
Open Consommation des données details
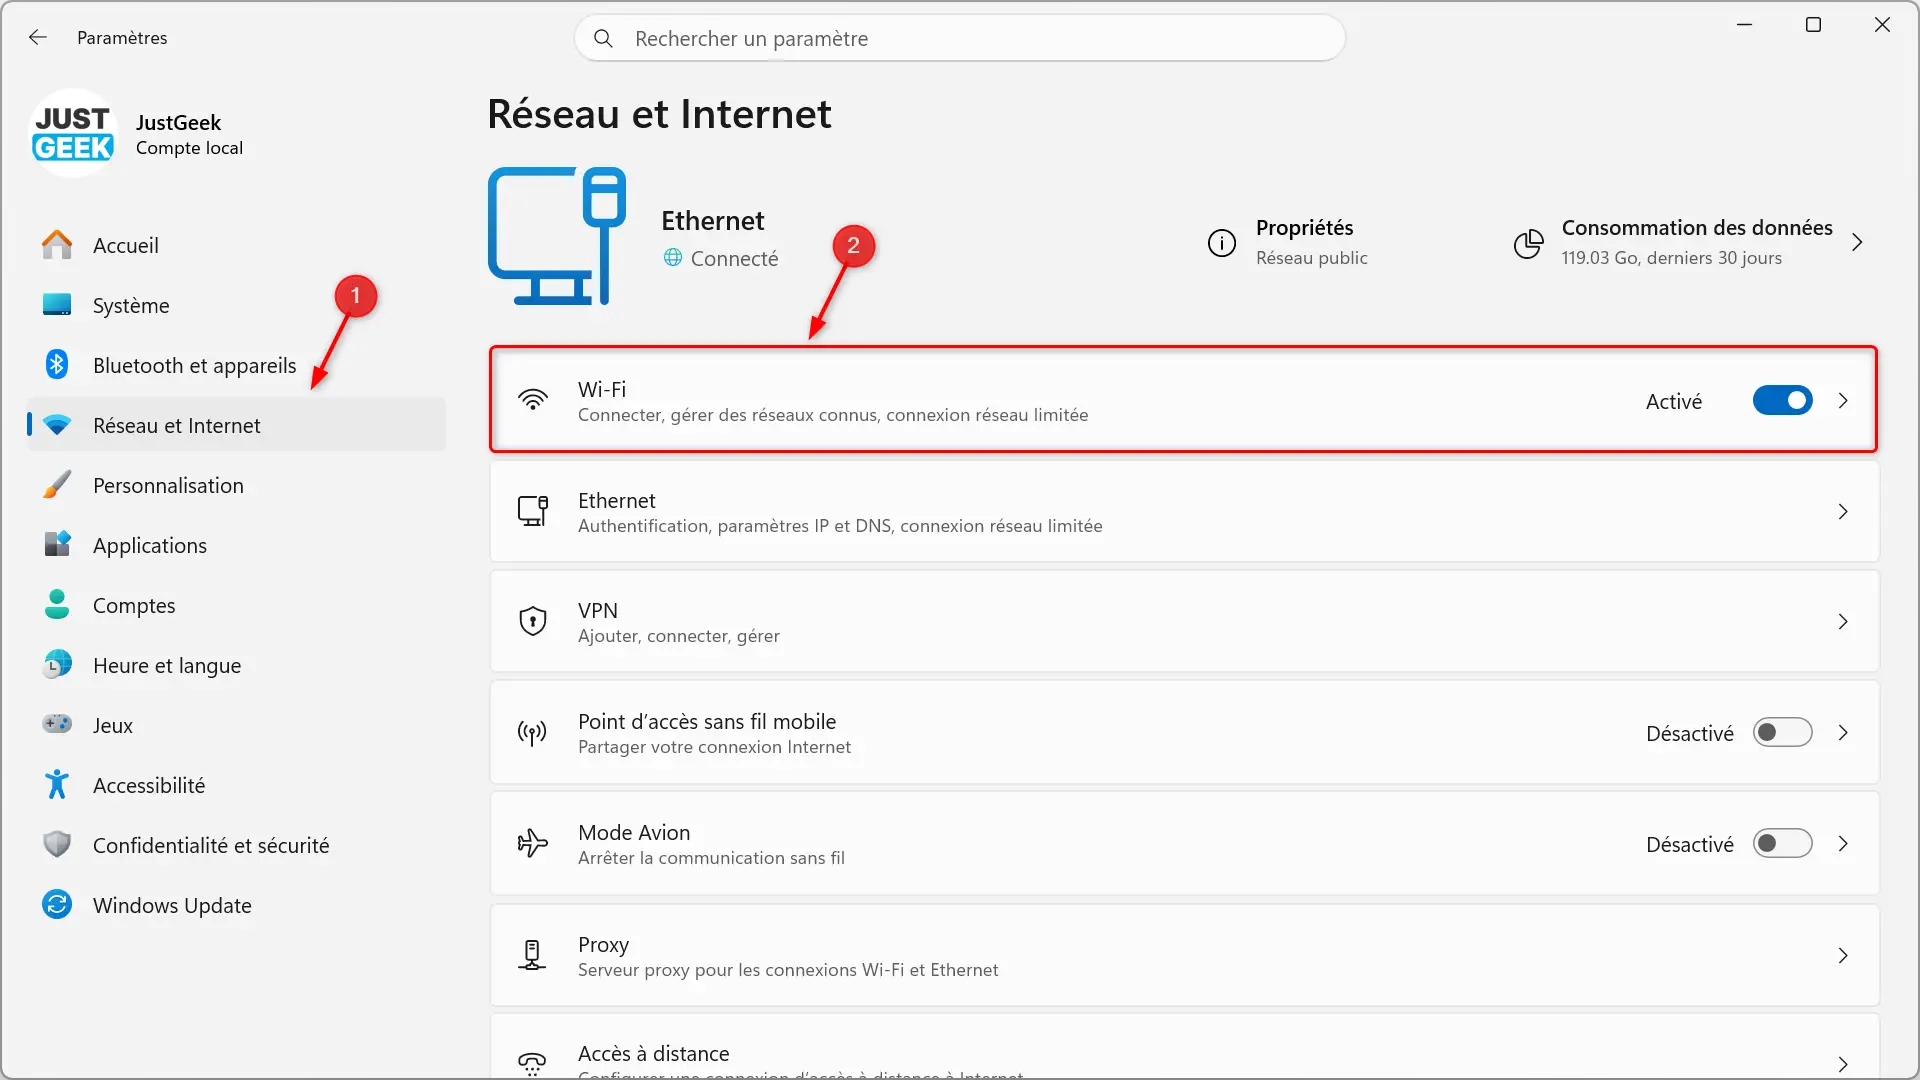[1690, 243]
